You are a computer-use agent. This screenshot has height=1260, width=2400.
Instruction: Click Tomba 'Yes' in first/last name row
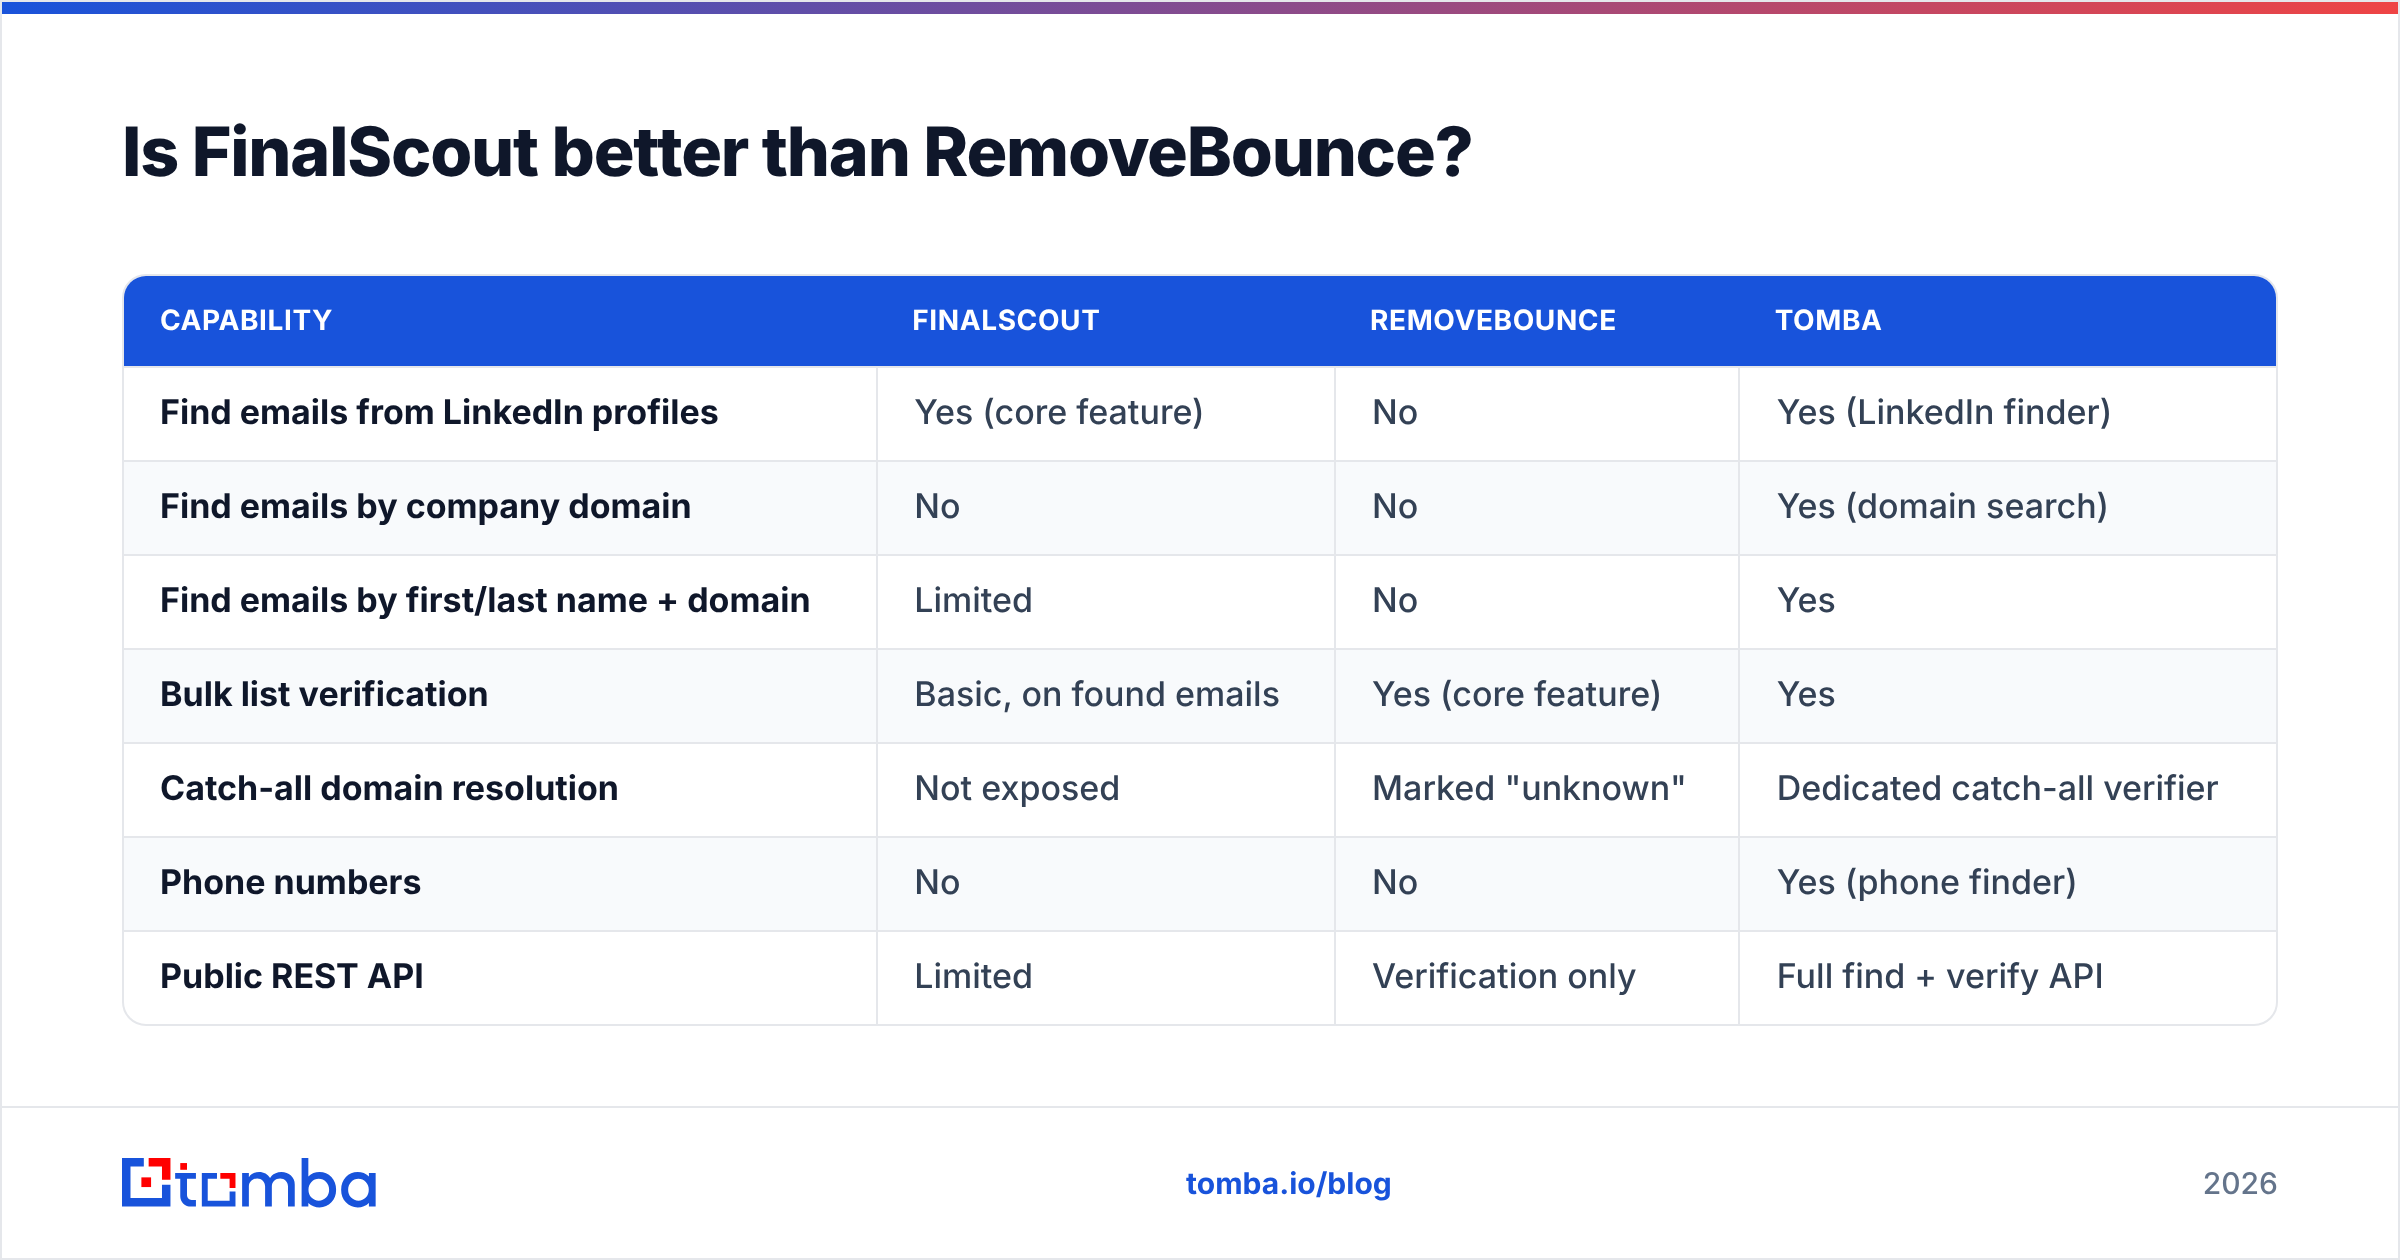tap(1806, 600)
